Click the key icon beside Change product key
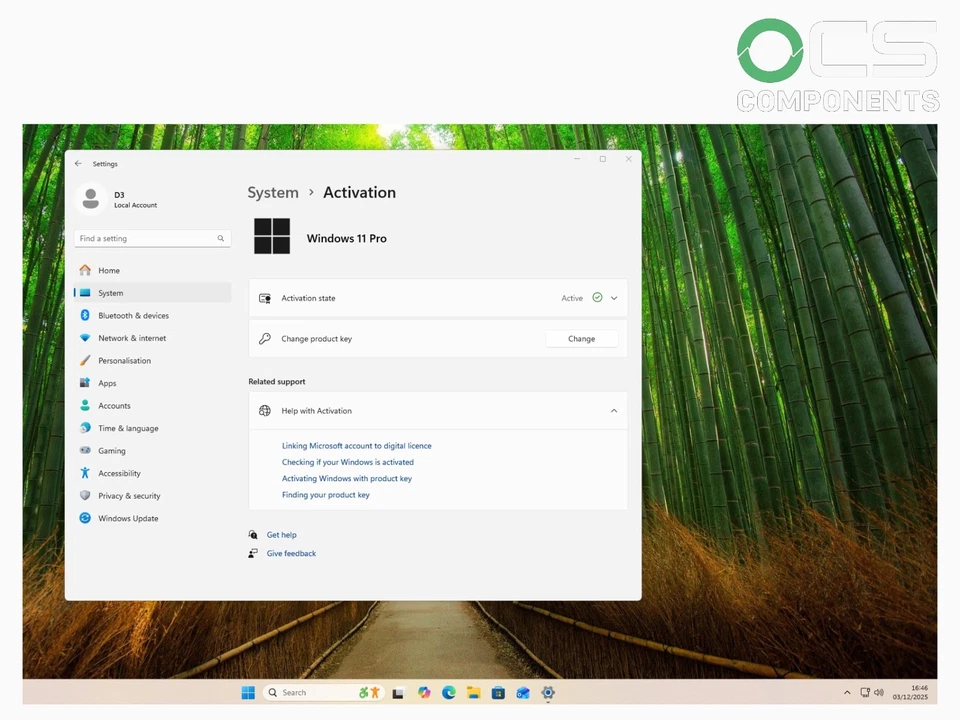Image resolution: width=960 pixels, height=720 pixels. click(x=264, y=339)
